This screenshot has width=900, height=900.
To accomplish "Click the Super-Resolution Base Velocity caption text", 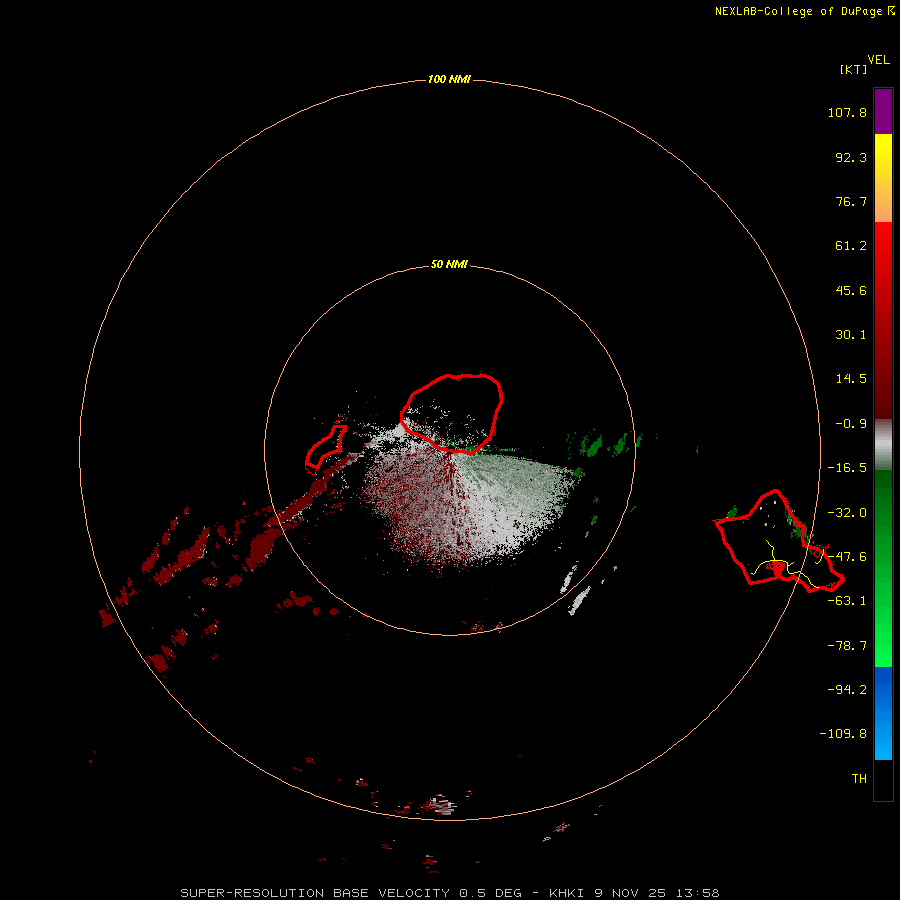I will coord(449,893).
